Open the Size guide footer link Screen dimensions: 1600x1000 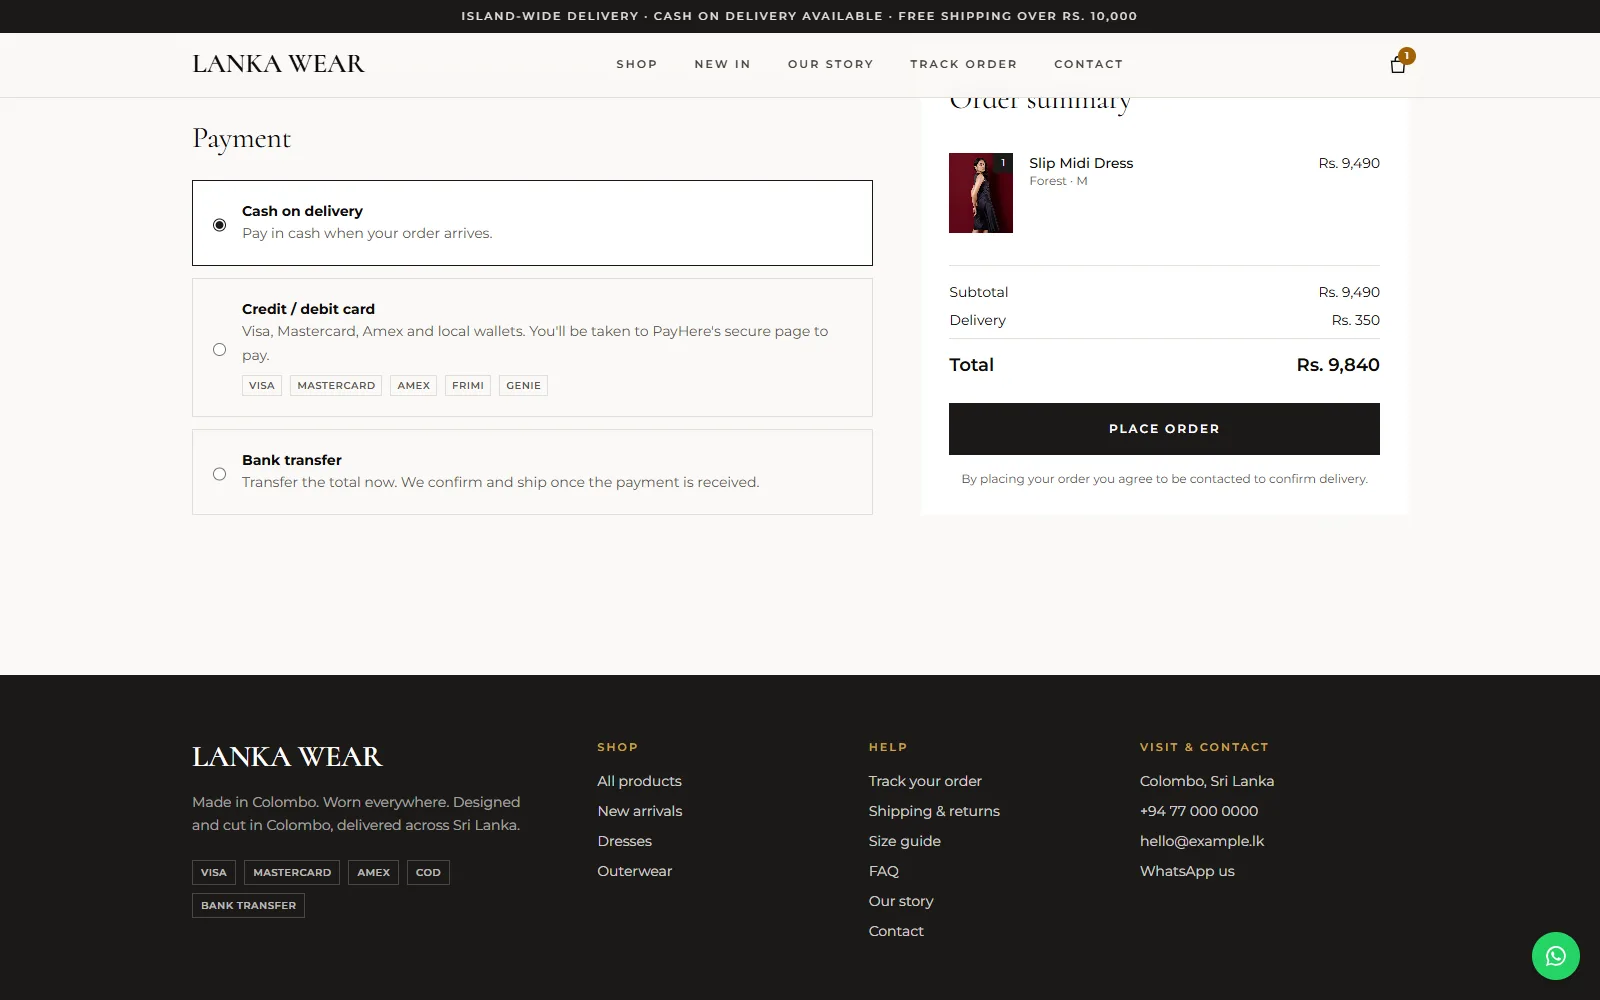905,841
